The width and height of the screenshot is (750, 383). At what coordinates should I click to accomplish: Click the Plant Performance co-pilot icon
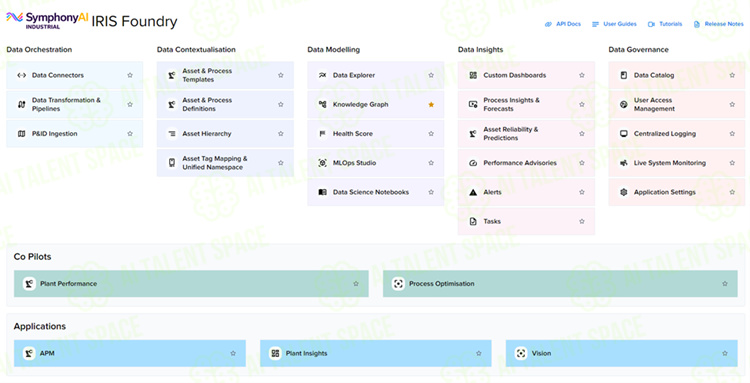29,284
